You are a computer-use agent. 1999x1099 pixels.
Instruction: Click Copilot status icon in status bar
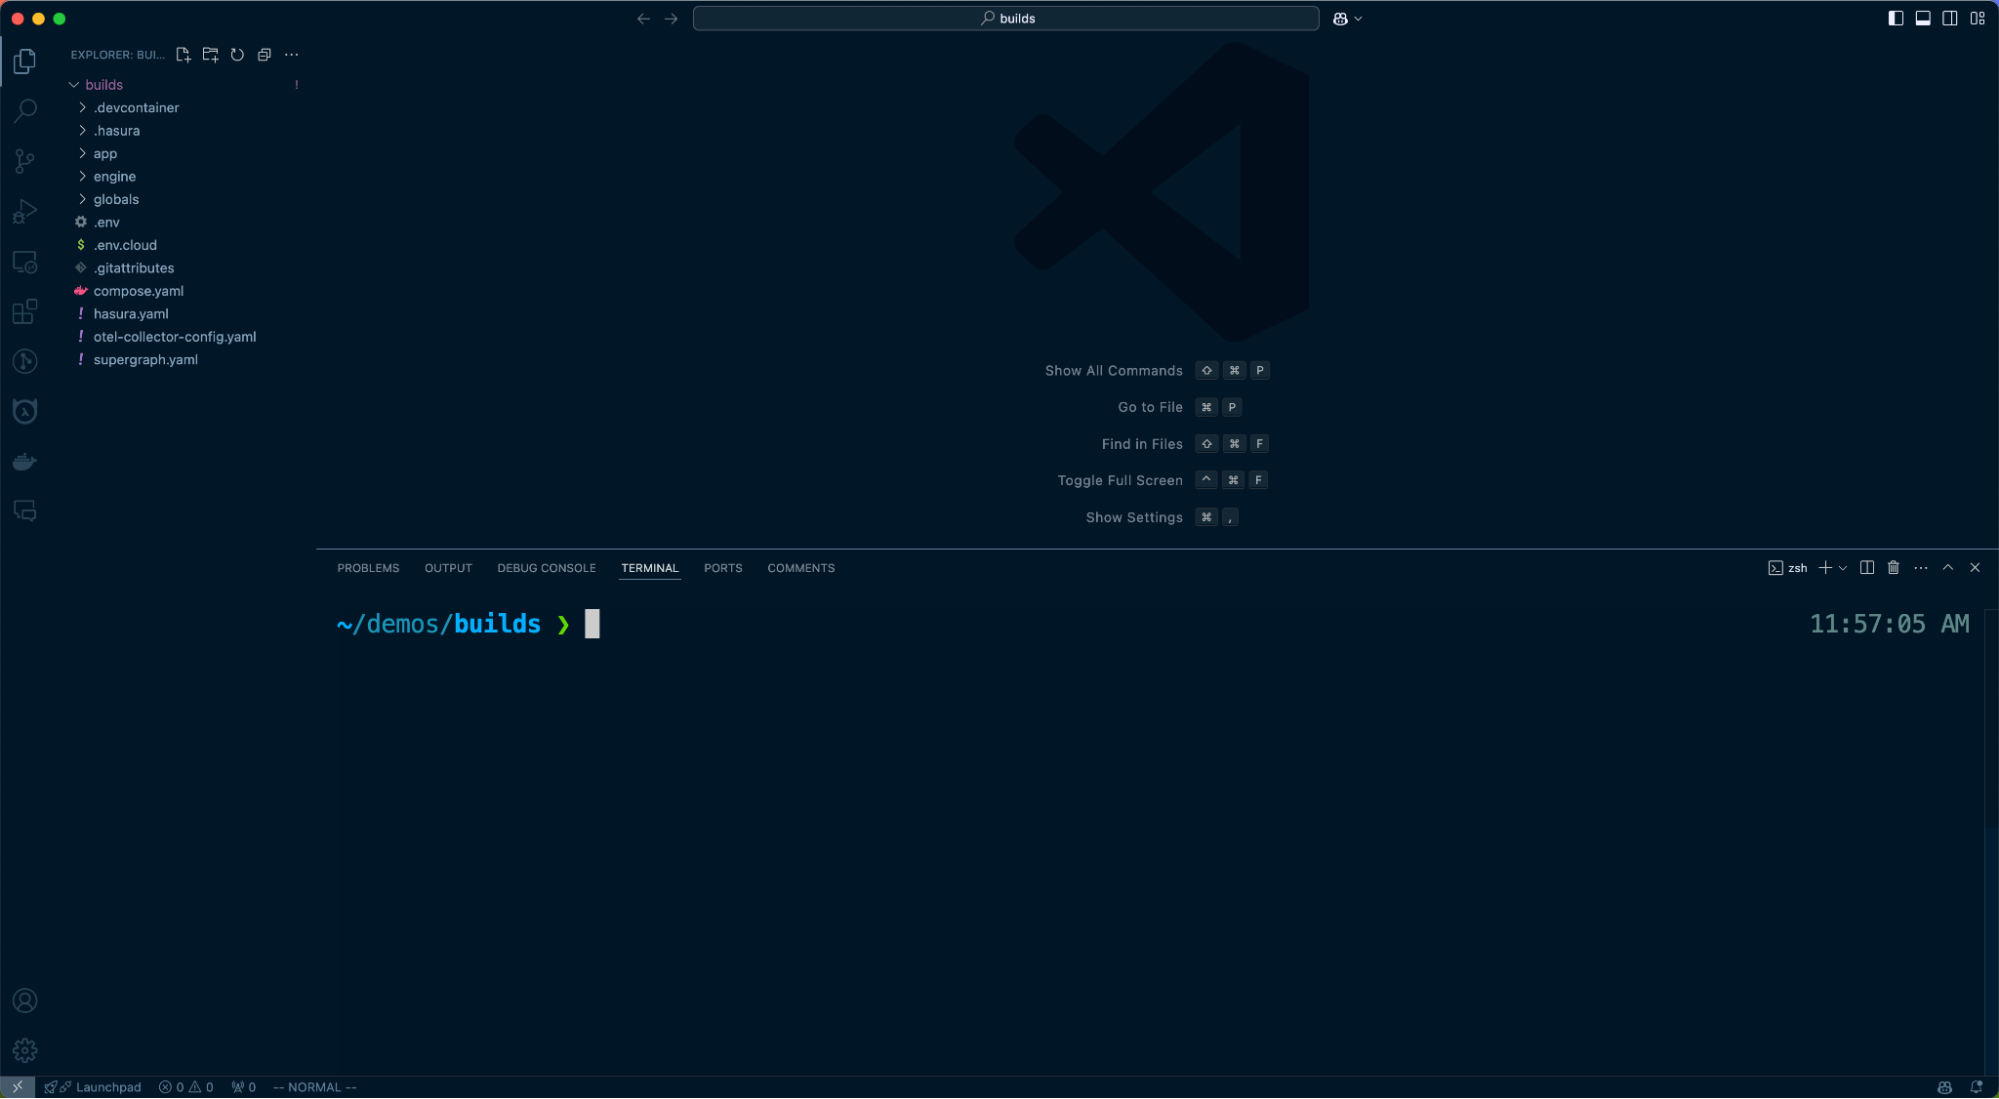coord(1944,1087)
